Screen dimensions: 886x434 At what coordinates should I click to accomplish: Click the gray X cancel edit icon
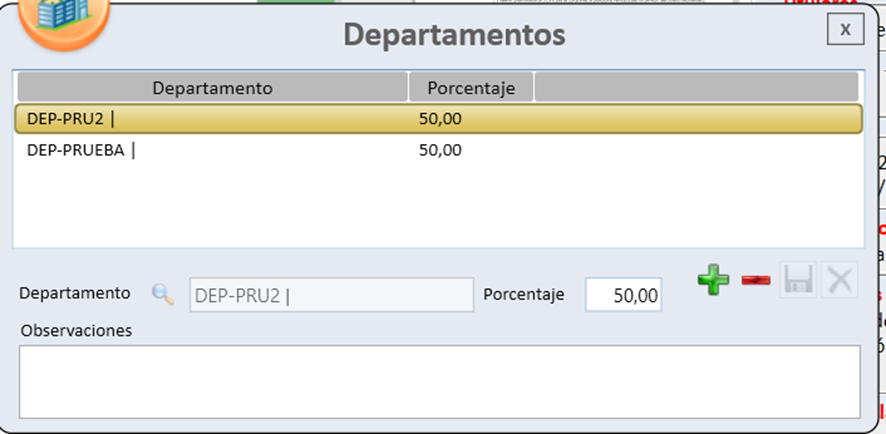839,281
